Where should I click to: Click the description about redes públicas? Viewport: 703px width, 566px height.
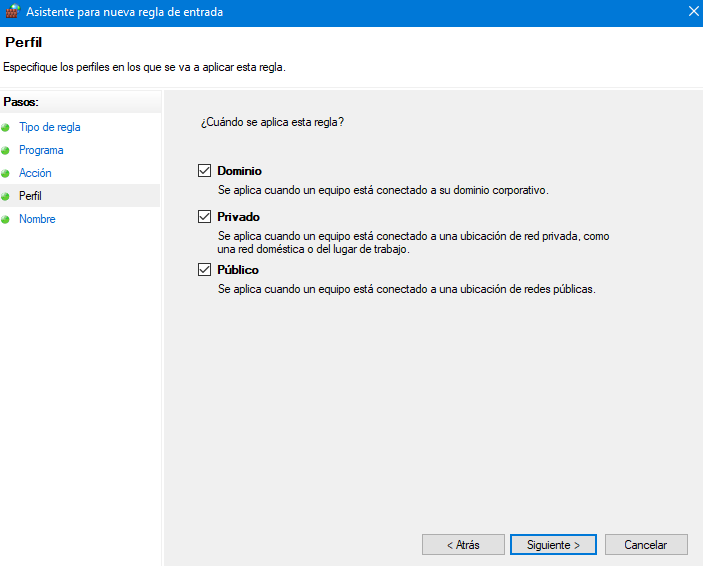[407, 289]
